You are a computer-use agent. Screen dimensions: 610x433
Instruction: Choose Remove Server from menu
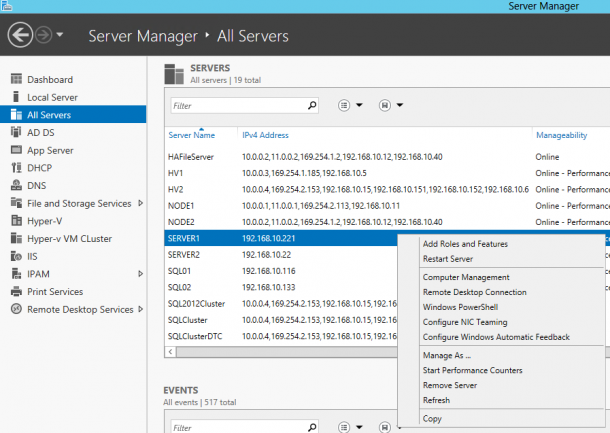pyautogui.click(x=450, y=385)
